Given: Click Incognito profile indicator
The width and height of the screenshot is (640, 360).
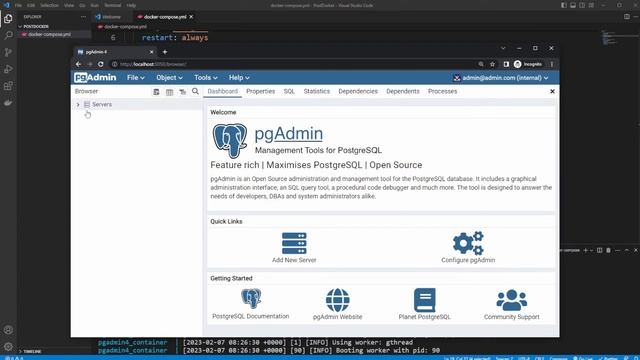Looking at the screenshot, I should pos(528,64).
